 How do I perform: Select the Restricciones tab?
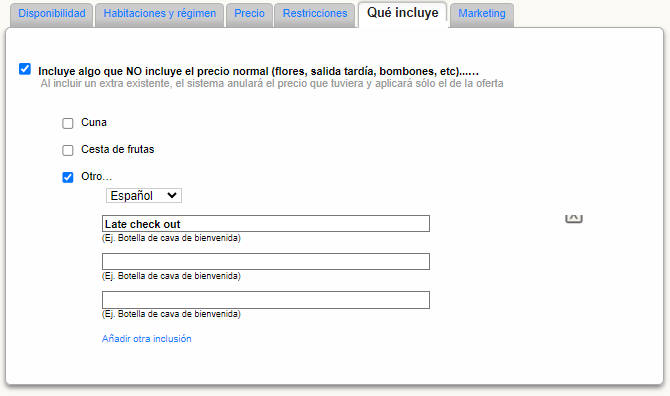pyautogui.click(x=315, y=14)
